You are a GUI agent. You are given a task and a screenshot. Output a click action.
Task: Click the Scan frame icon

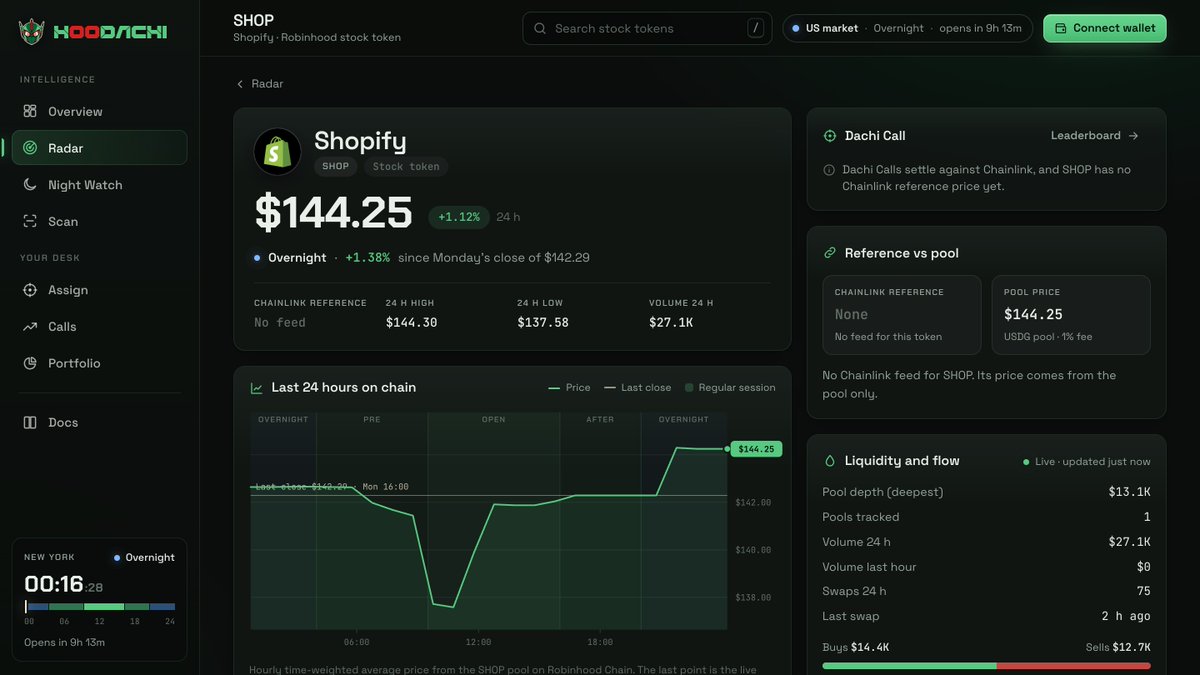click(x=30, y=221)
